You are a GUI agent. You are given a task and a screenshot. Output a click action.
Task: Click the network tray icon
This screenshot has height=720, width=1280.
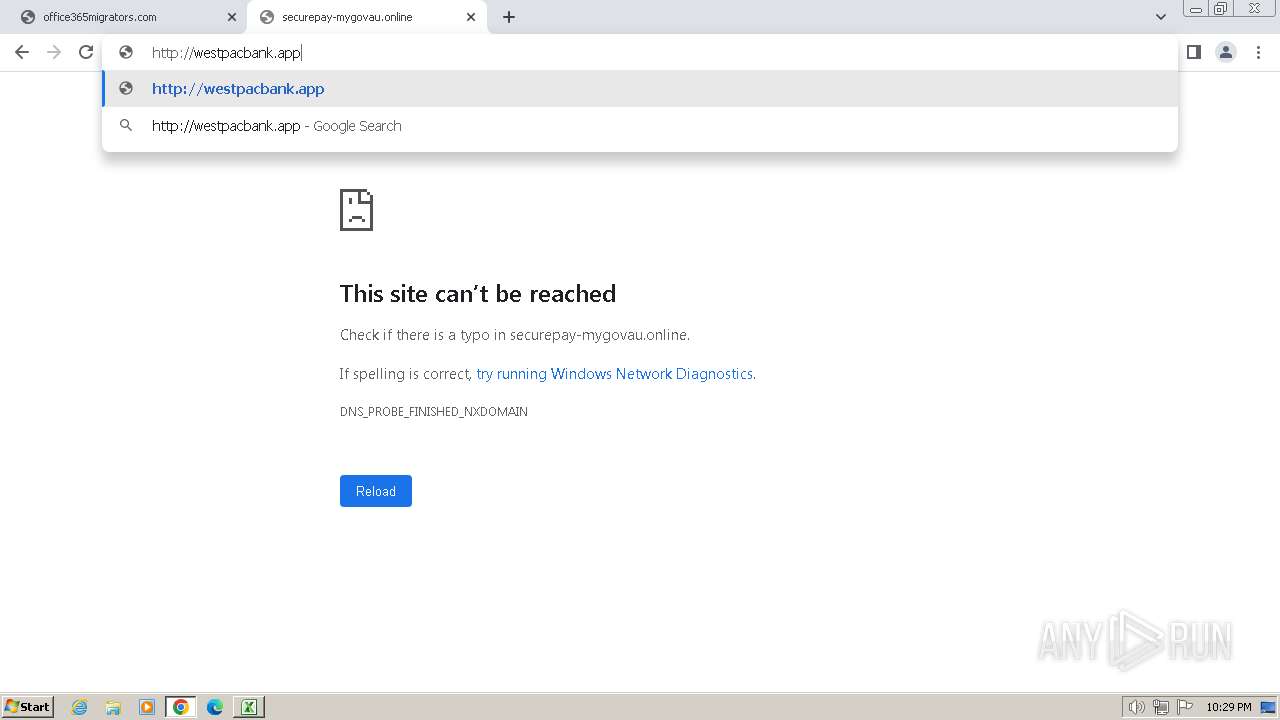(1161, 707)
